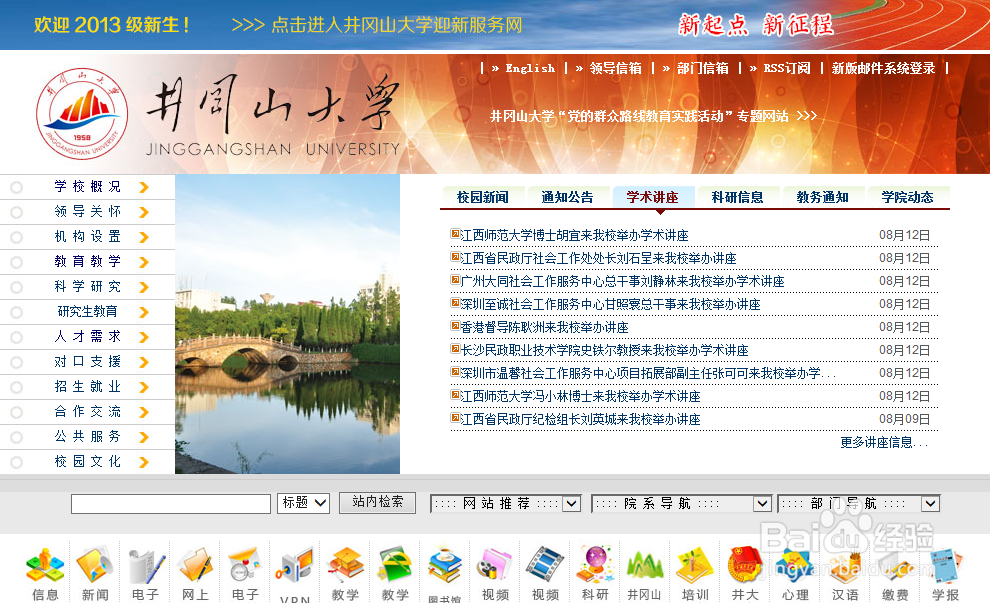Viewport: 990px width, 603px height.
Task: Open the 人才需求 sidebar menu item
Action: tap(87, 337)
